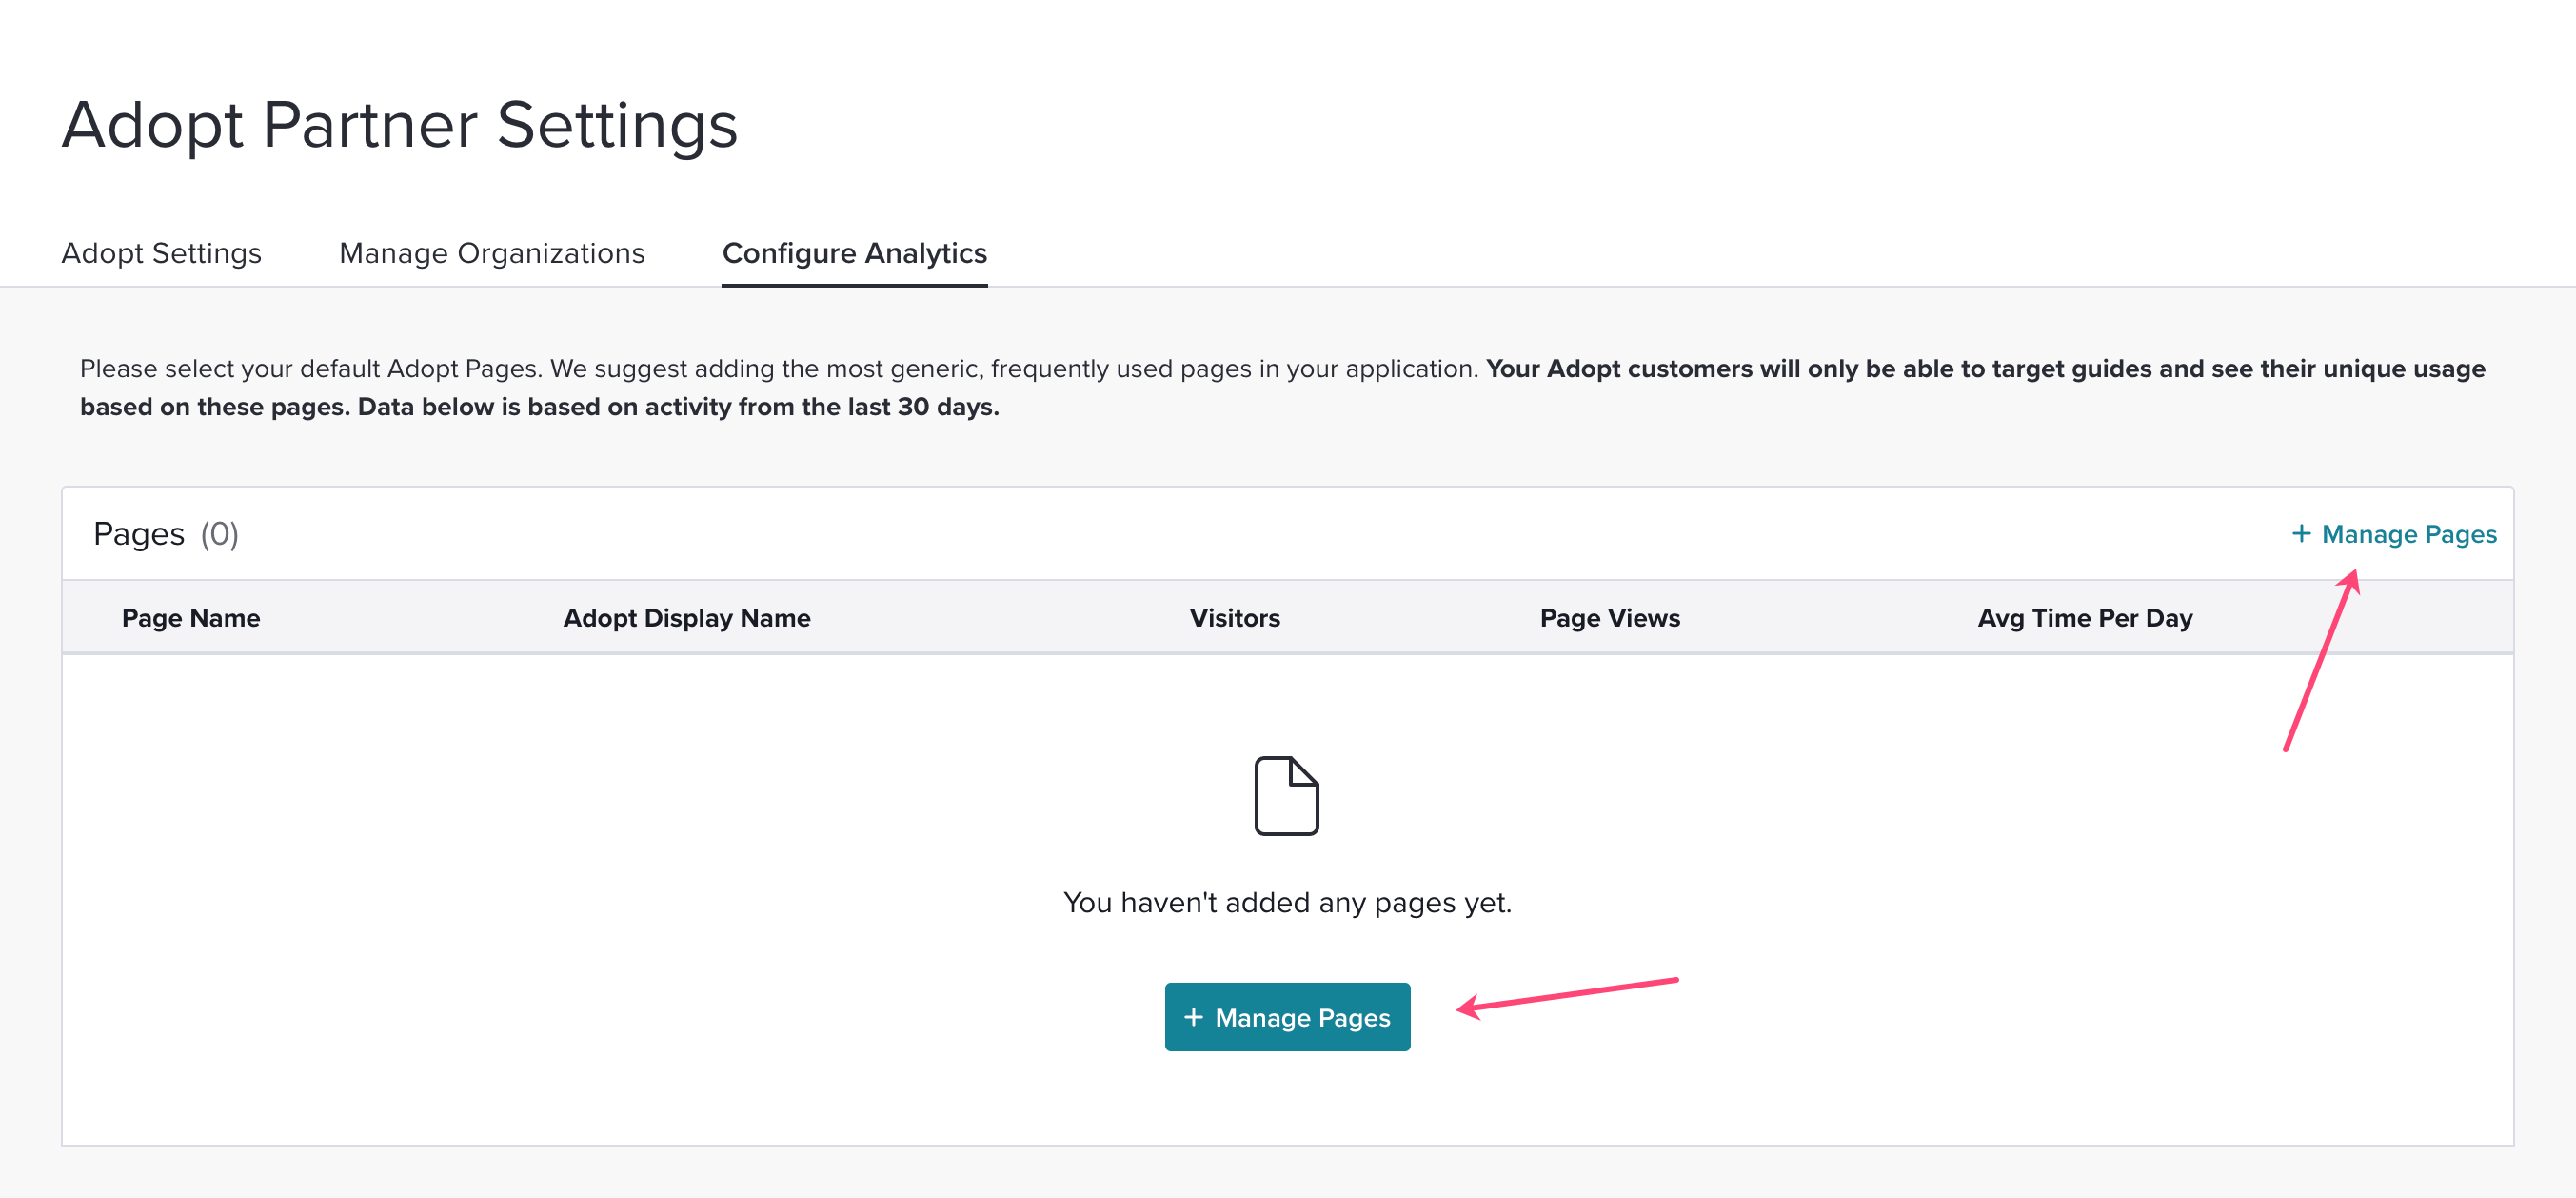Open Manage Pages link in Pages header
Screen dimensions: 2576x1198
(2394, 534)
